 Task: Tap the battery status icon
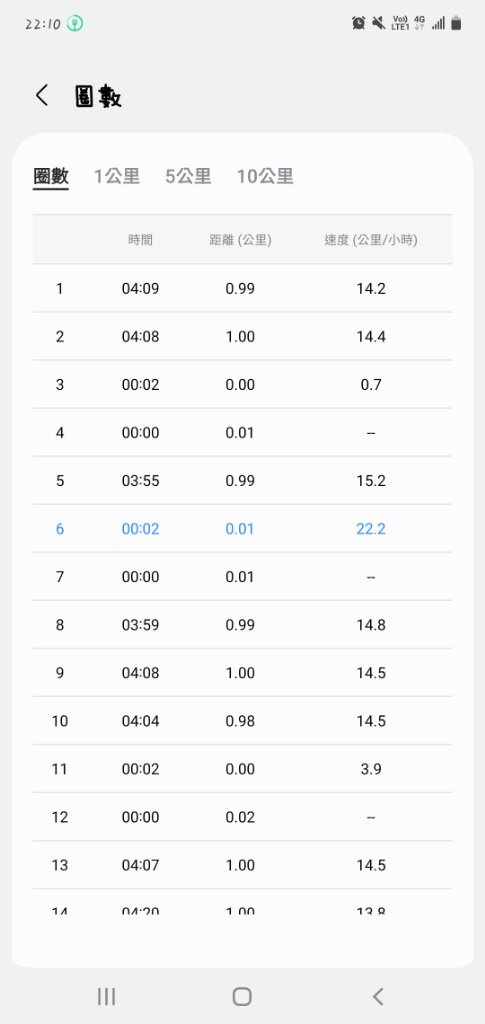pos(456,23)
